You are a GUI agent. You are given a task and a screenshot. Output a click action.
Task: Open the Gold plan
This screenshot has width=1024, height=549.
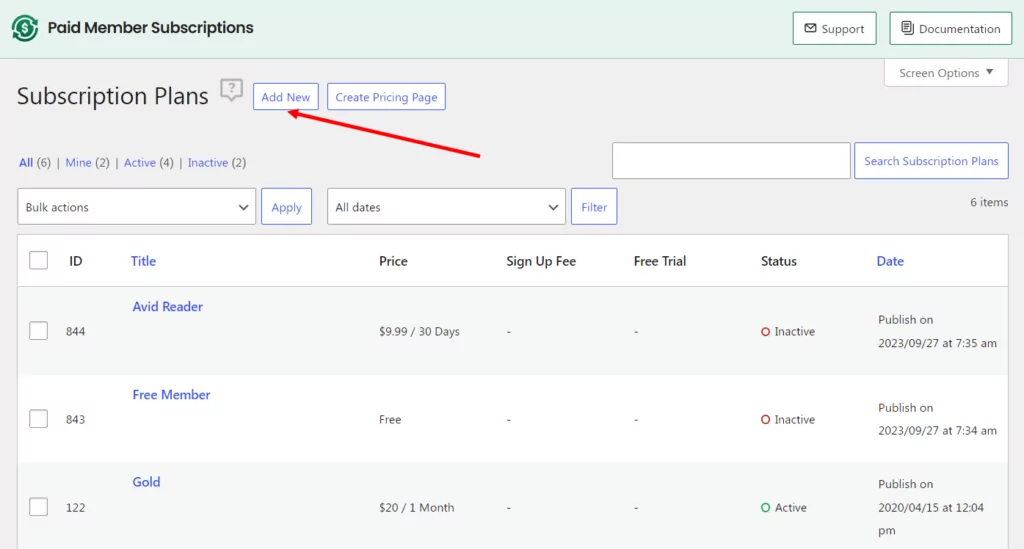[146, 482]
